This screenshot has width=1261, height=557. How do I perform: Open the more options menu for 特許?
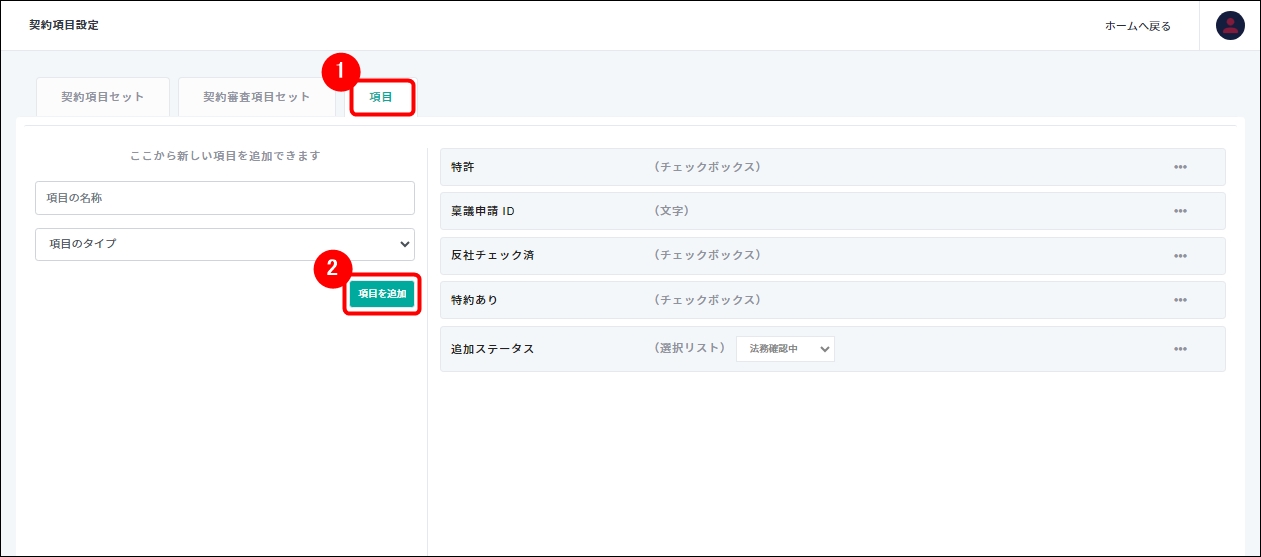point(1180,167)
